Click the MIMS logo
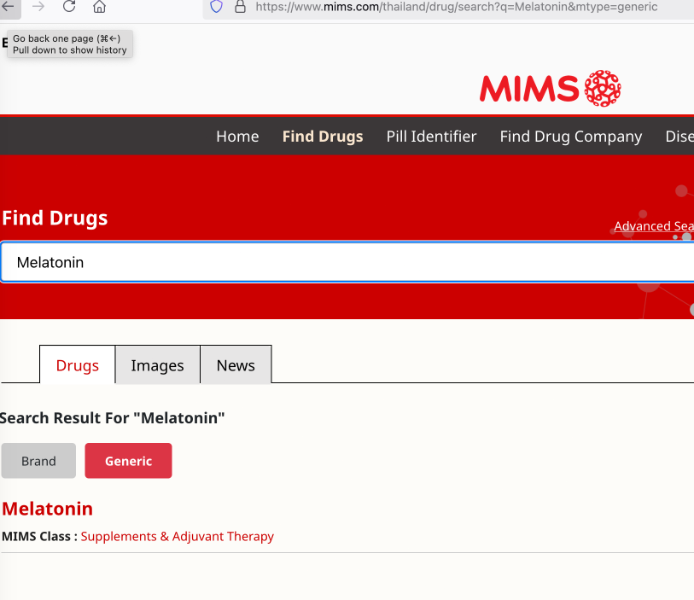 click(x=550, y=88)
